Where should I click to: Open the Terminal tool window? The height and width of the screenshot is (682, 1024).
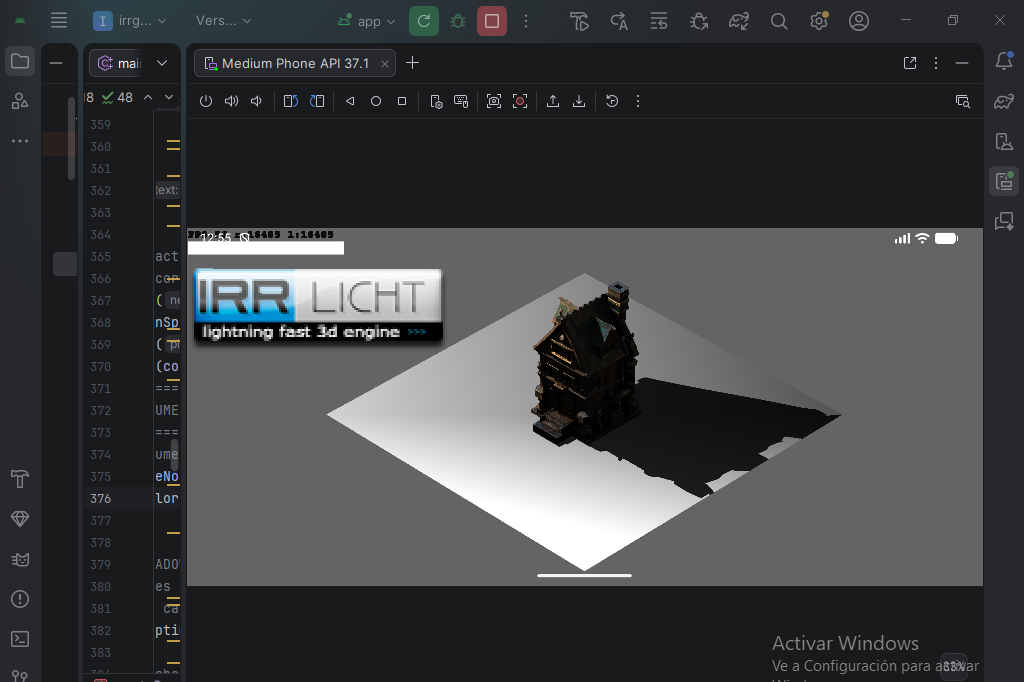click(x=20, y=639)
